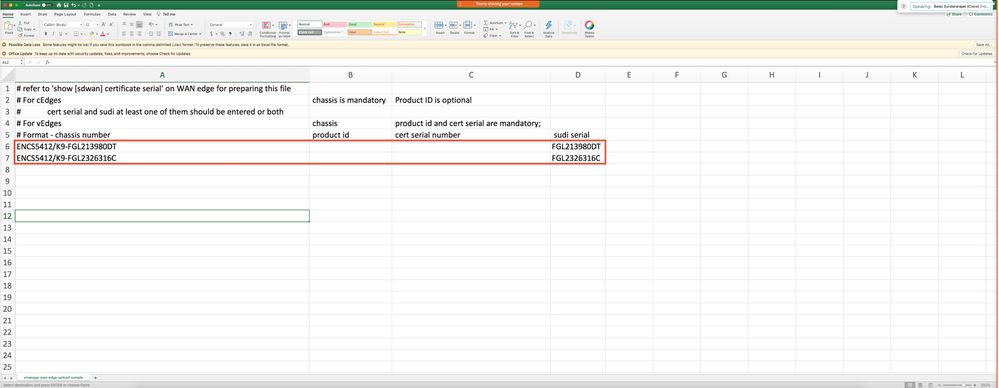The height and width of the screenshot is (388, 999).
Task: Launch the Analyze Data tool
Action: [x=549, y=29]
